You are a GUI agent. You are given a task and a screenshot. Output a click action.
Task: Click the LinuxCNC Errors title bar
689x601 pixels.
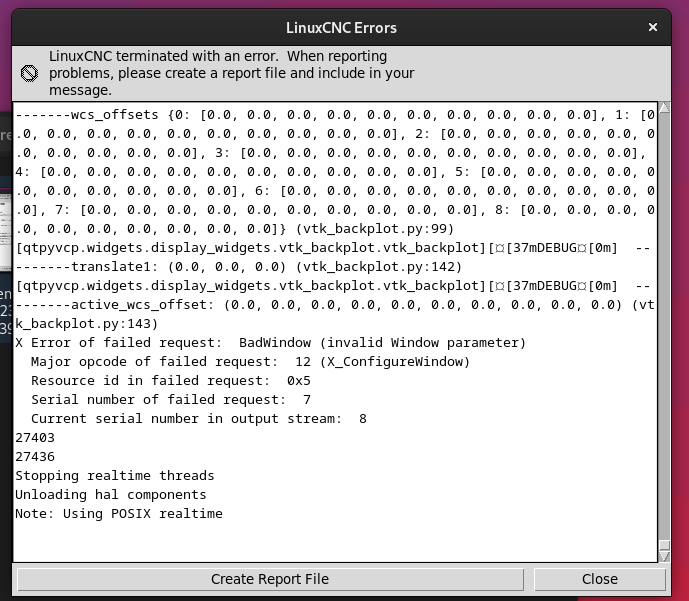pos(341,28)
